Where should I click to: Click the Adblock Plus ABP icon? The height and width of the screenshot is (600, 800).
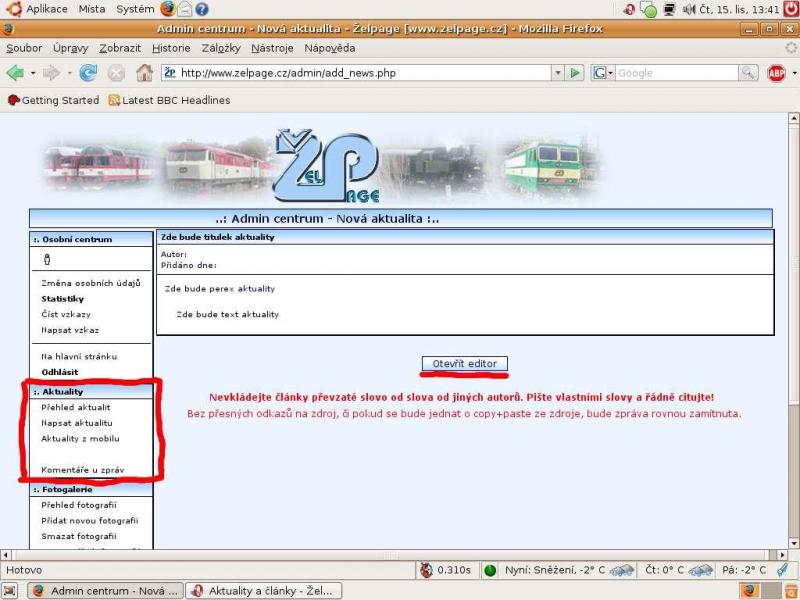click(776, 73)
